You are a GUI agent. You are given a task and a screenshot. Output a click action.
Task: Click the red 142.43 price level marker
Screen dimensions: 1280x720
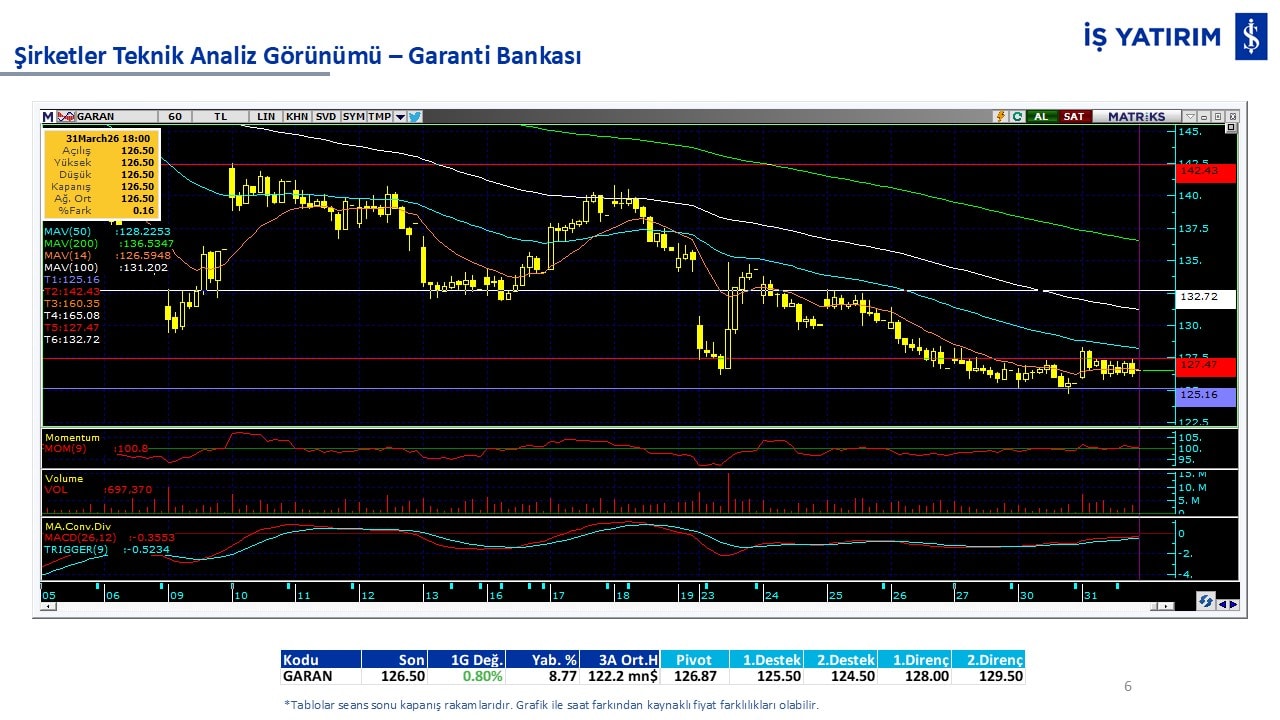point(1207,172)
